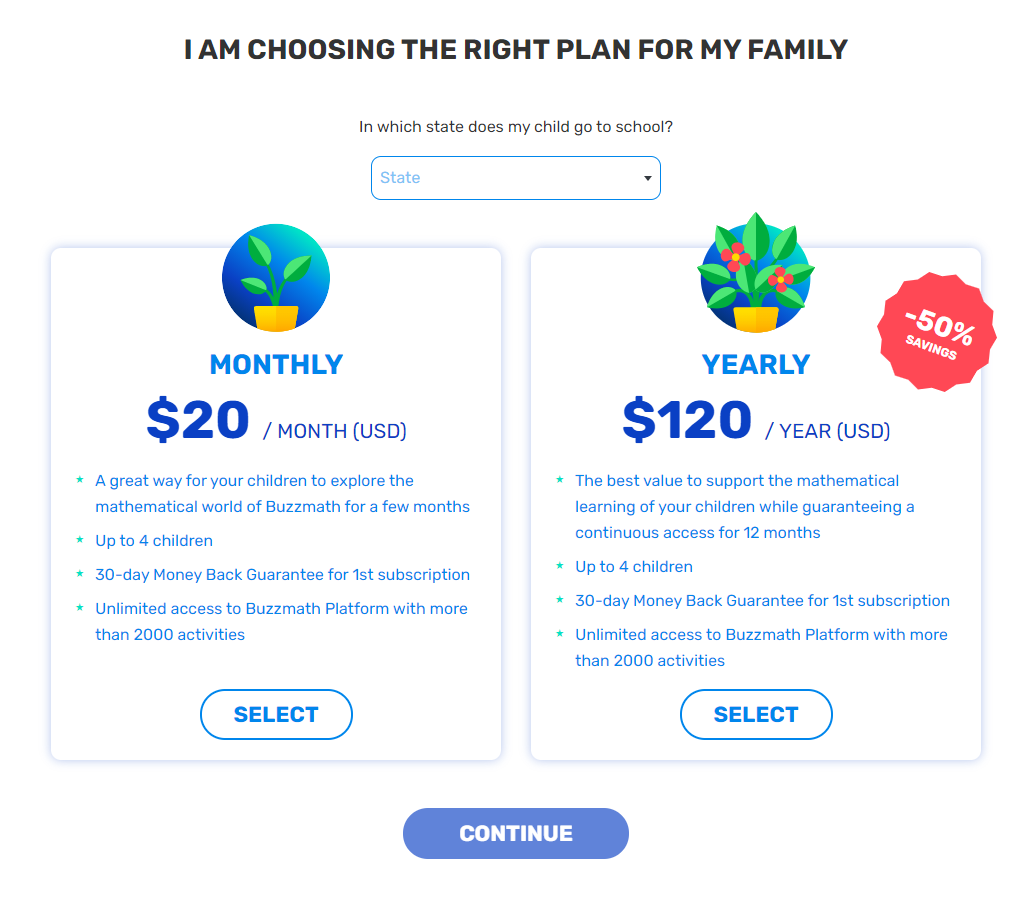Image resolution: width=1035 pixels, height=902 pixels.
Task: Click the $20 monthly price
Action: tap(198, 420)
